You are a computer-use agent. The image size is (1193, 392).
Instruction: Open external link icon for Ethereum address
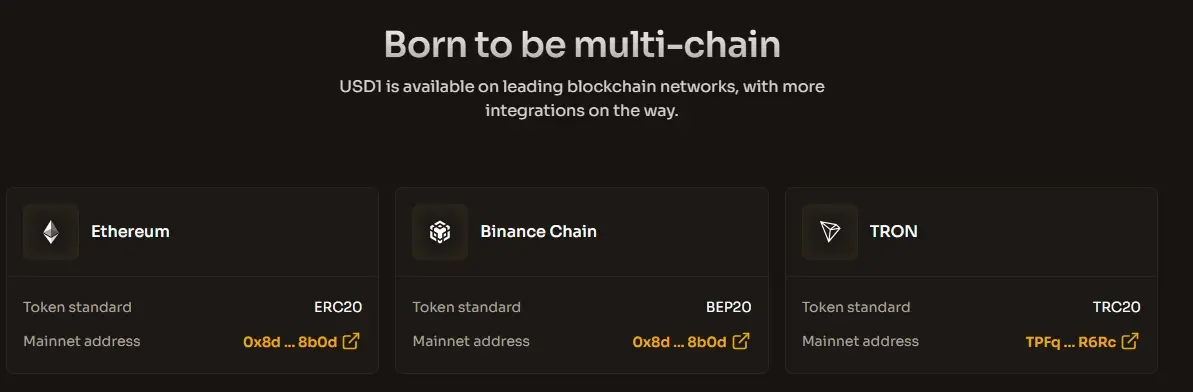pos(351,341)
